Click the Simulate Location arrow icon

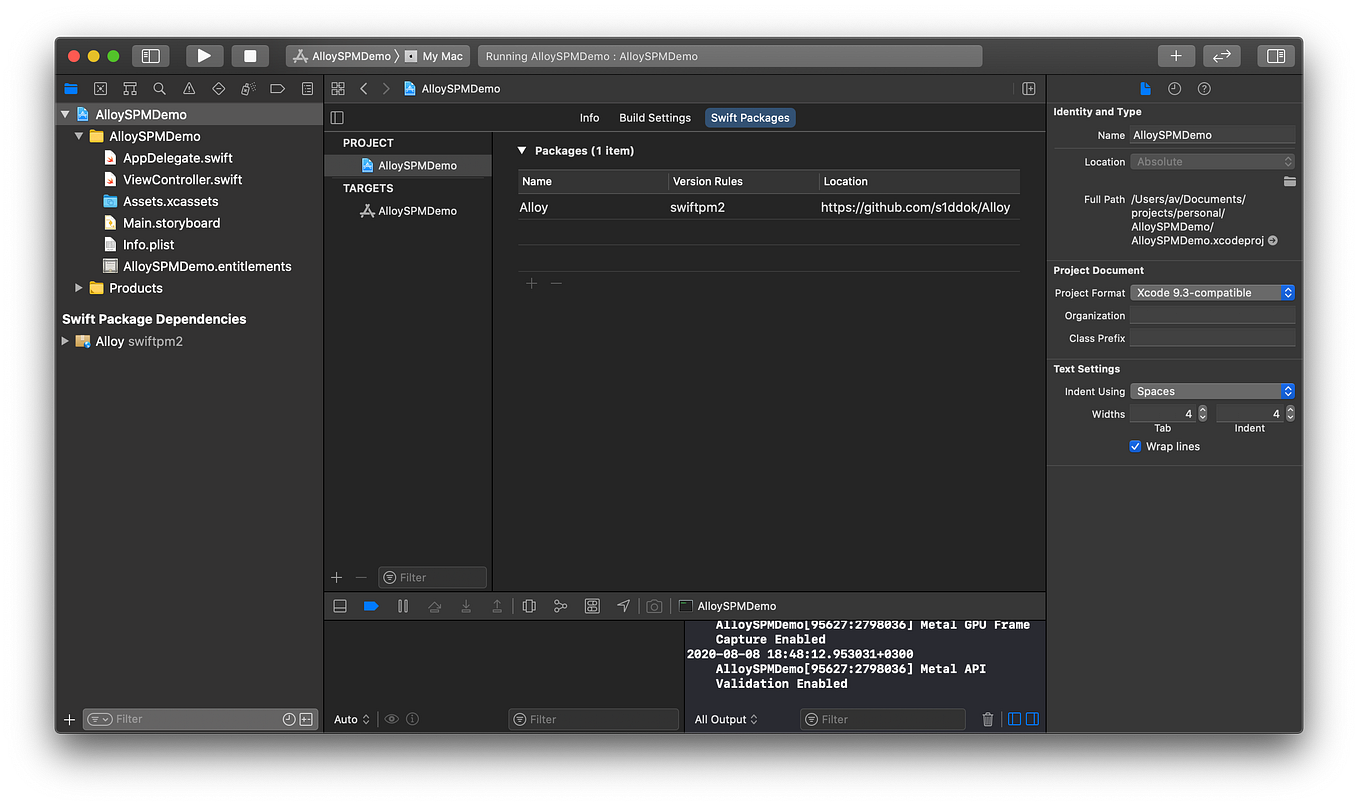623,606
